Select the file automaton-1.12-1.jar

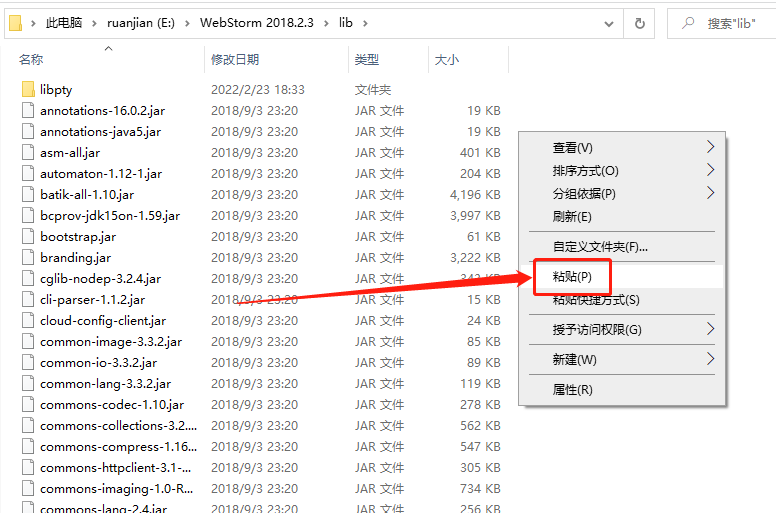pos(101,174)
